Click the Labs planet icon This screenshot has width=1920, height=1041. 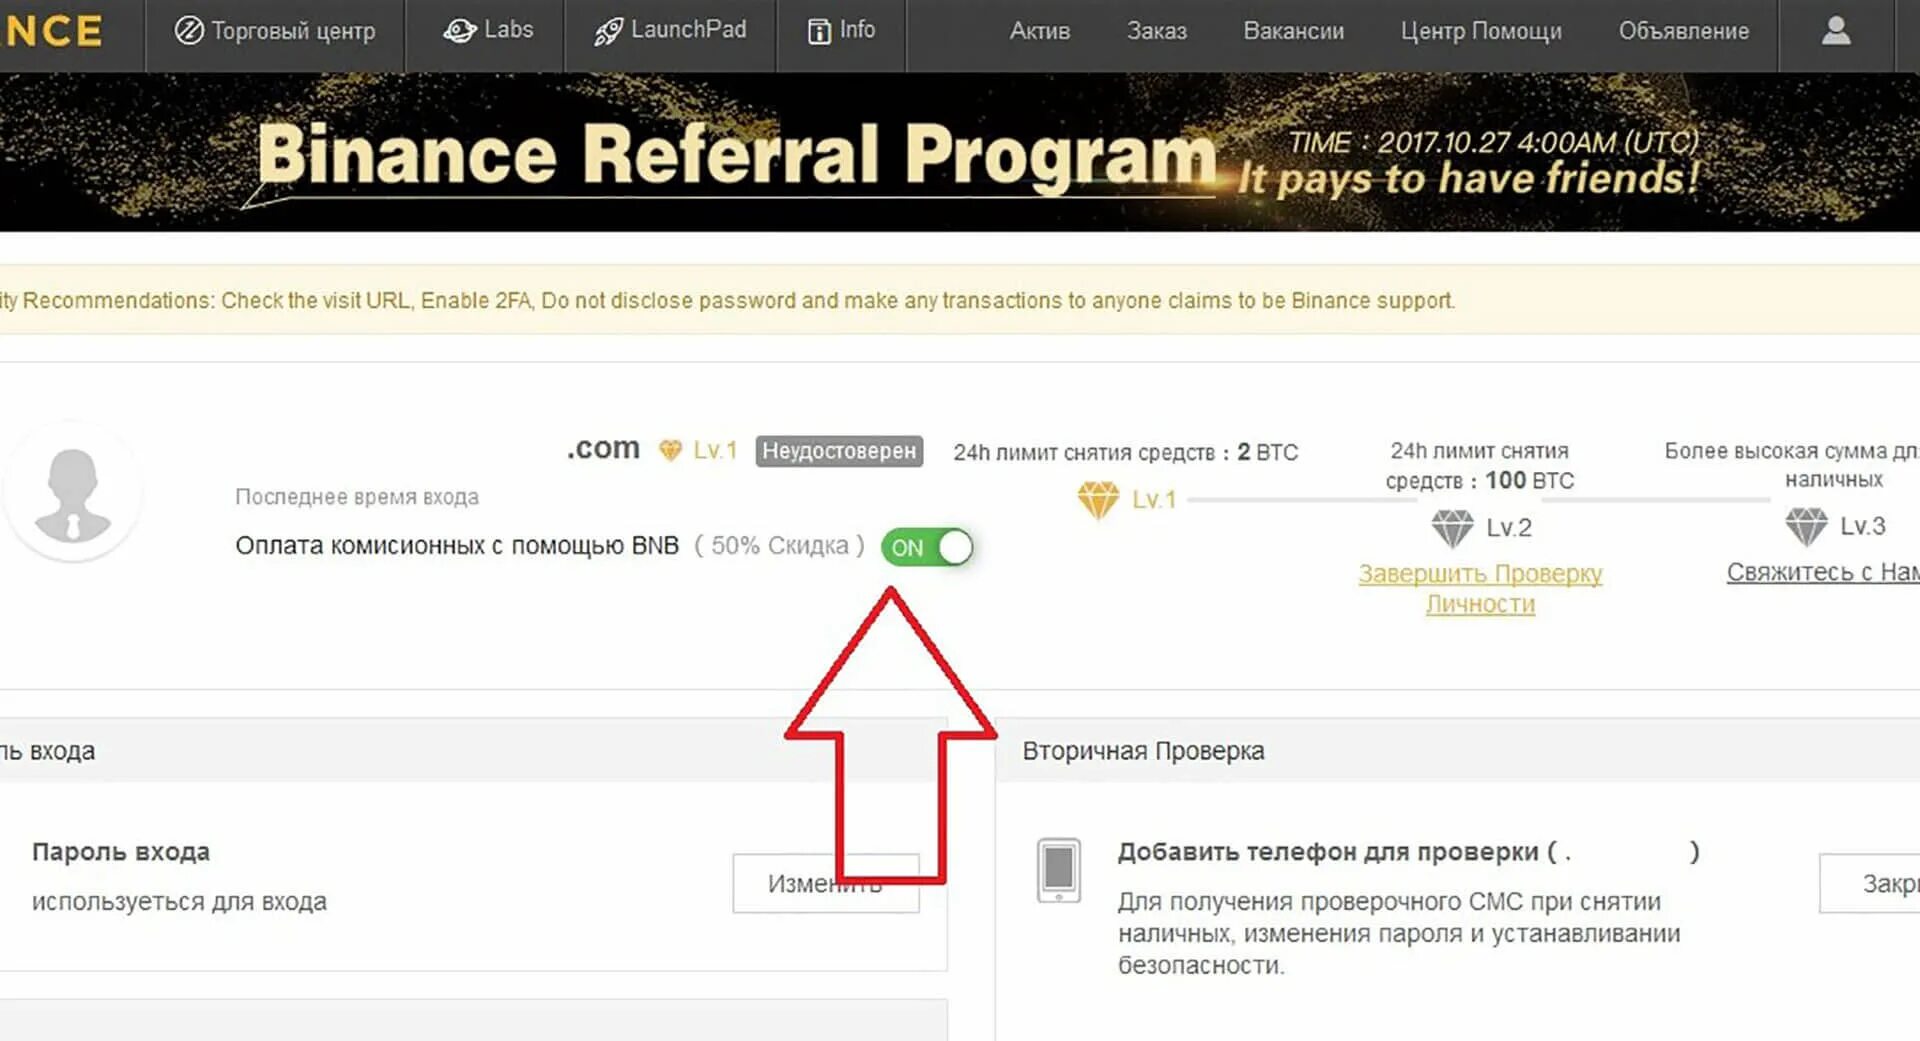click(x=459, y=31)
